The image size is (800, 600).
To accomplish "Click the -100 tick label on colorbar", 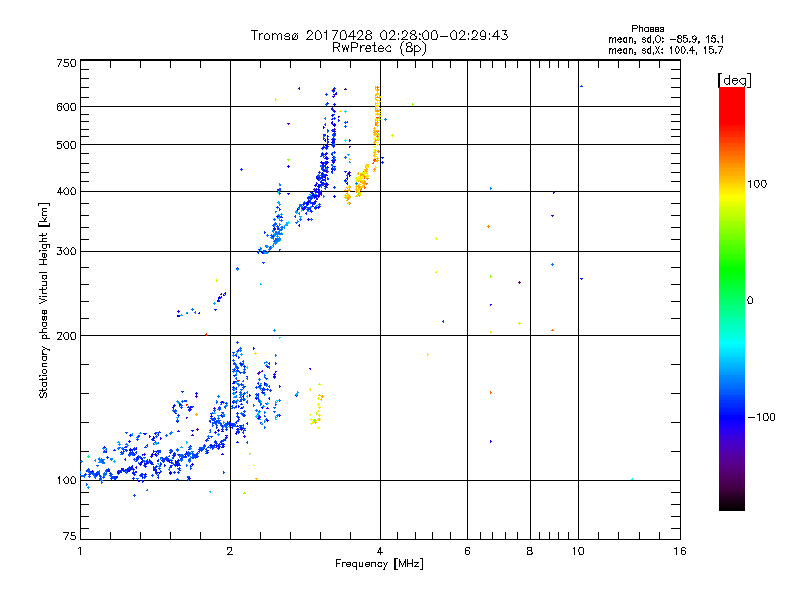I will (x=762, y=416).
